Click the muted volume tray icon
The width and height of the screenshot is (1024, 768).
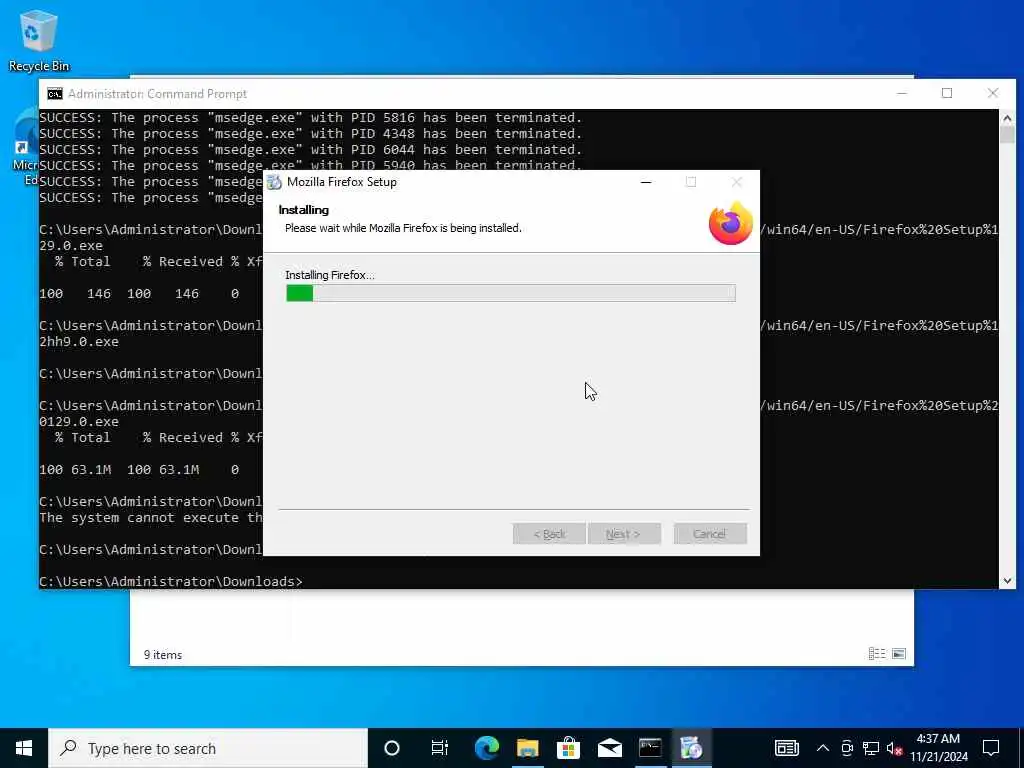click(x=895, y=748)
